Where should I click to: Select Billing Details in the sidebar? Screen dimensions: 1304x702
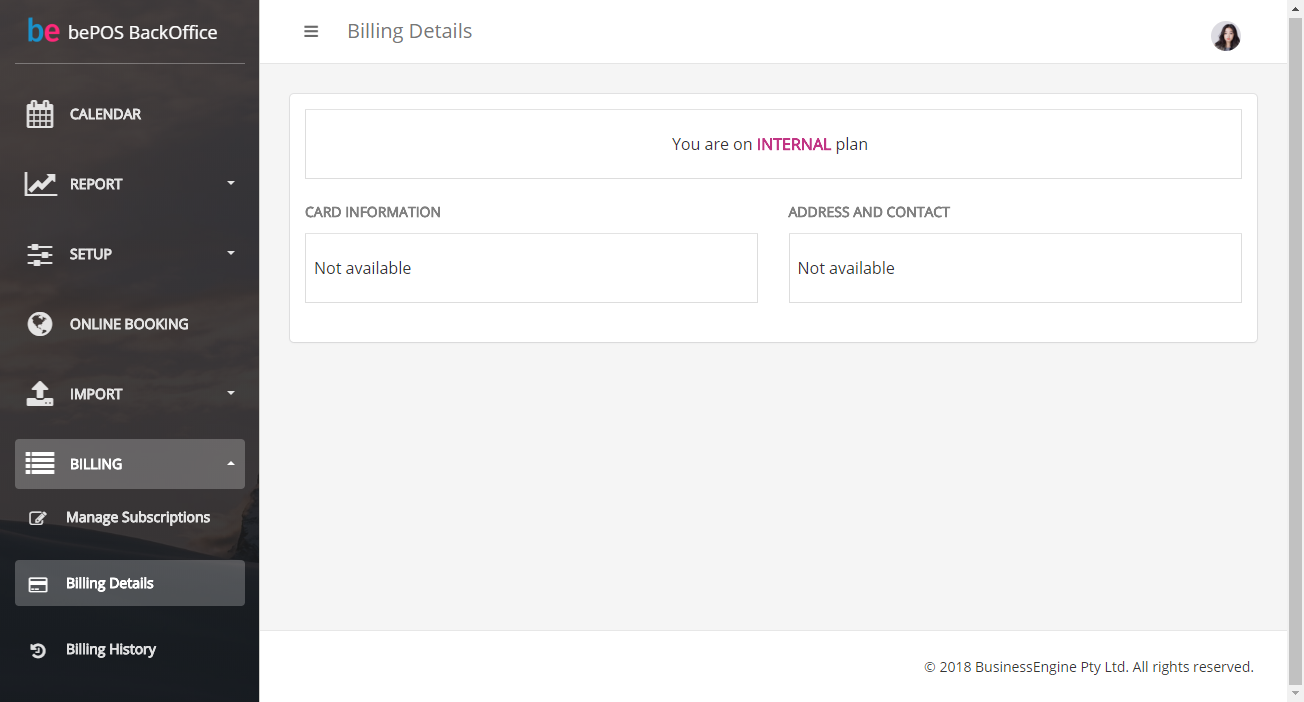tap(130, 583)
